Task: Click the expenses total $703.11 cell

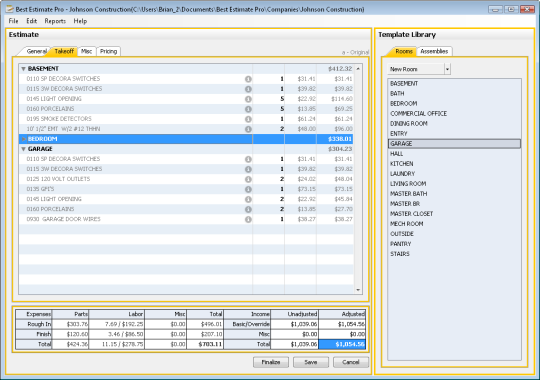Action: click(205, 344)
